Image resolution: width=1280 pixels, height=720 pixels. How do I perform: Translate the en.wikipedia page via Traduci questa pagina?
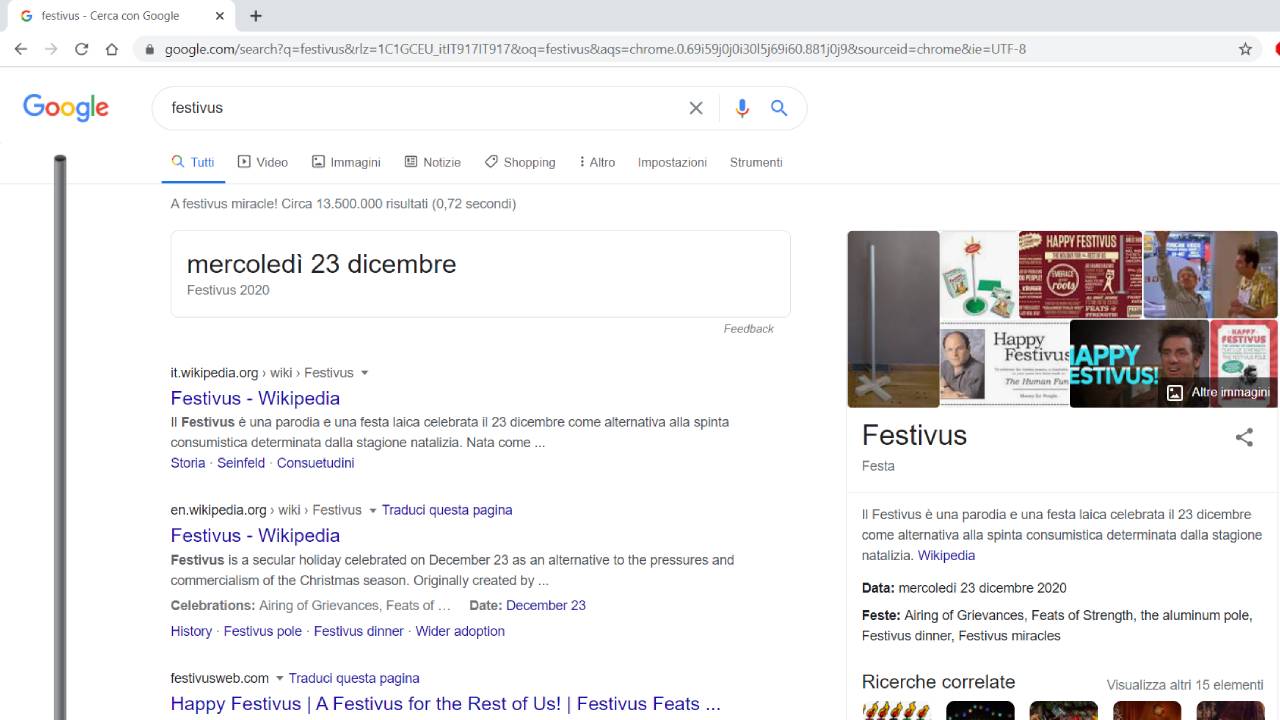(447, 510)
